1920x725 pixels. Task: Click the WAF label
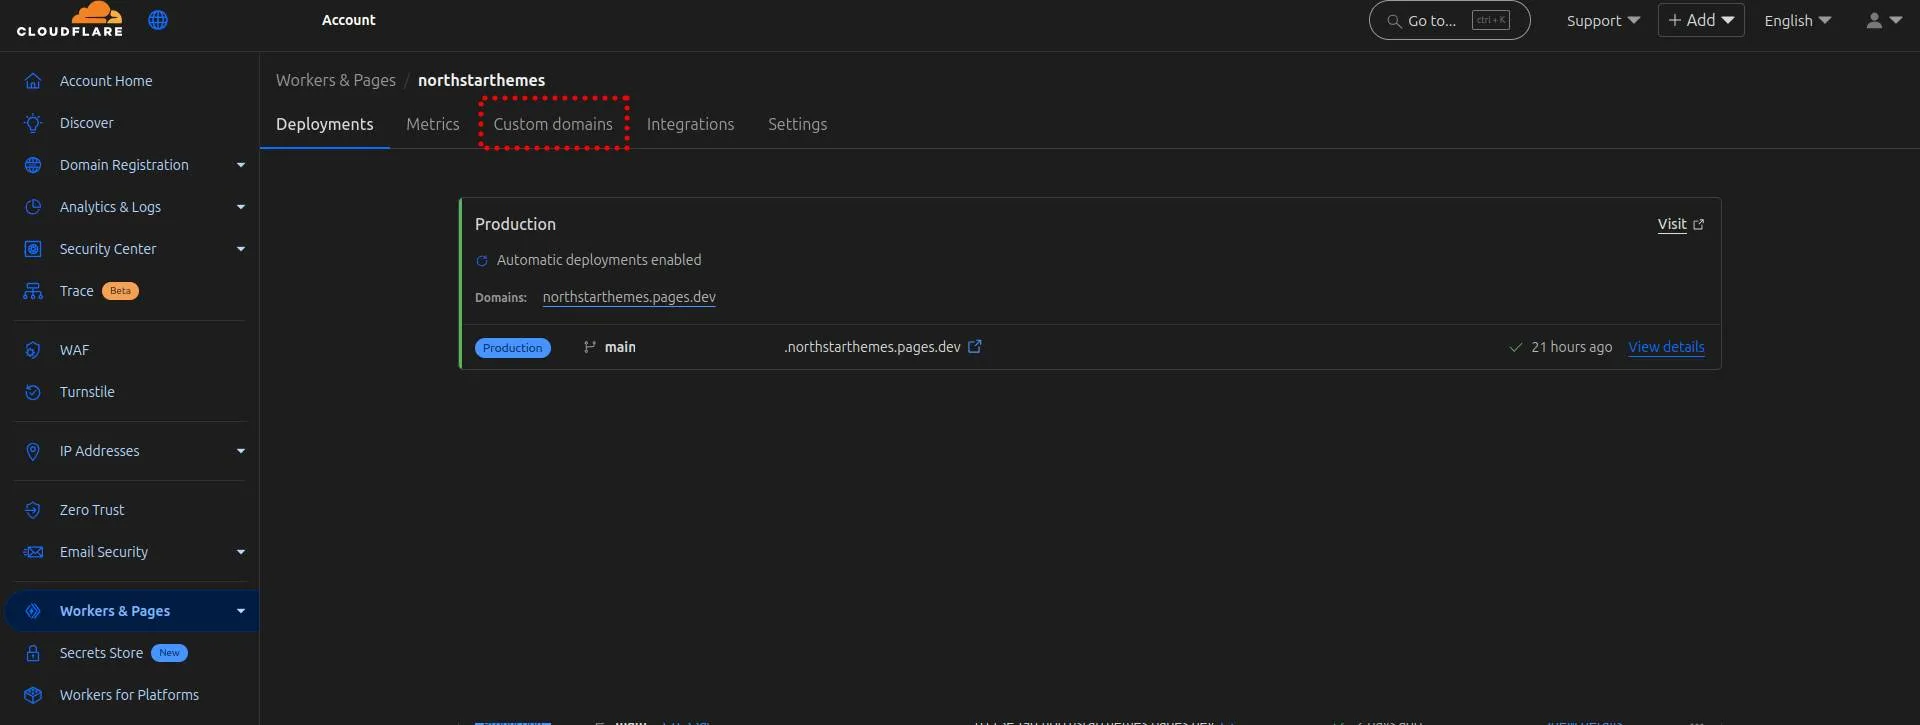(x=74, y=350)
